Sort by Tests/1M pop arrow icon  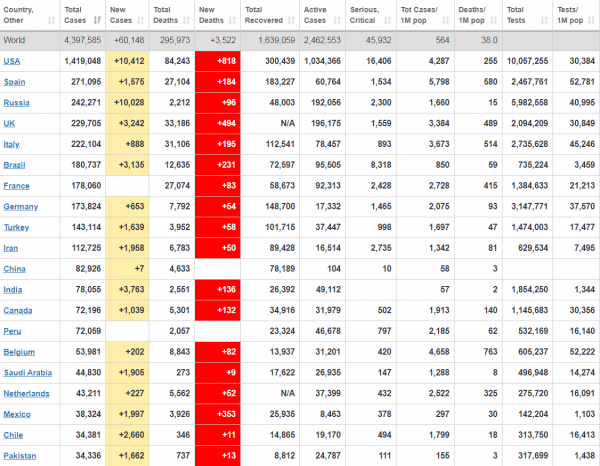591,20
